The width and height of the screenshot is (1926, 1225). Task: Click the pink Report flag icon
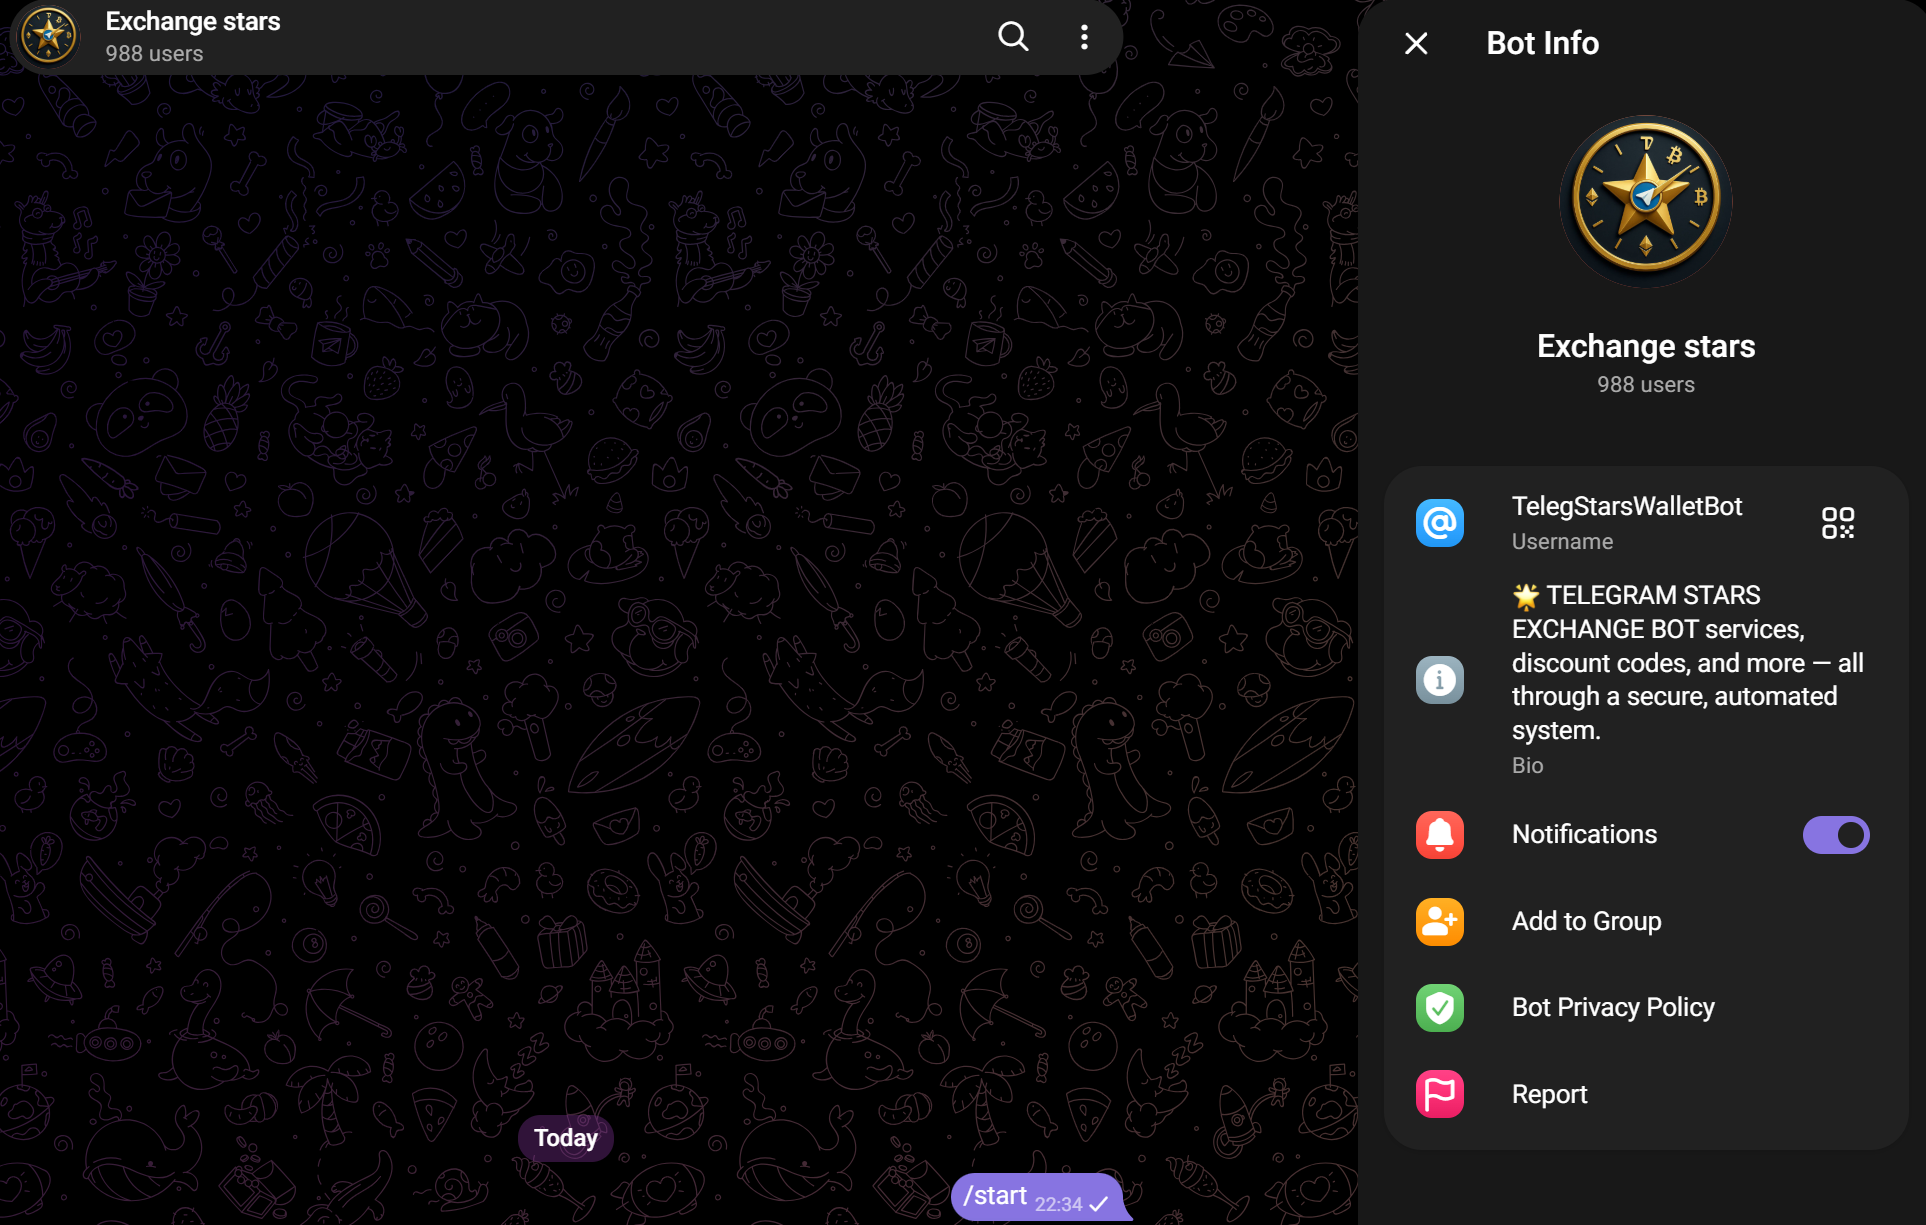(1440, 1094)
